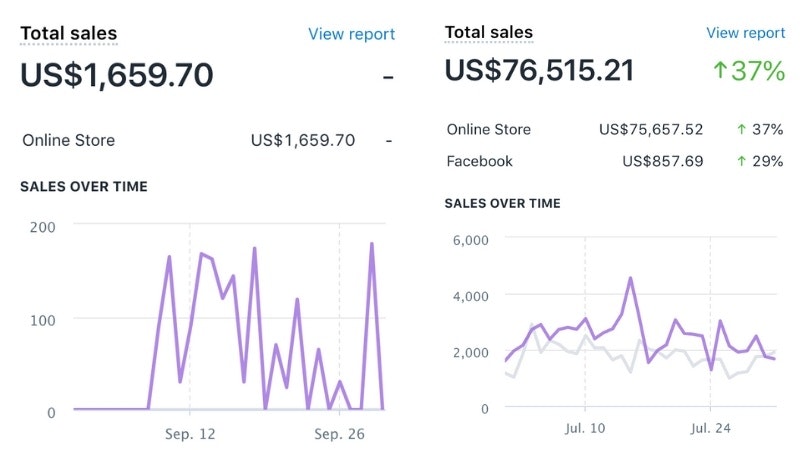Click the Total sales heading above US$1,659.70
The image size is (810, 450).
(68, 34)
